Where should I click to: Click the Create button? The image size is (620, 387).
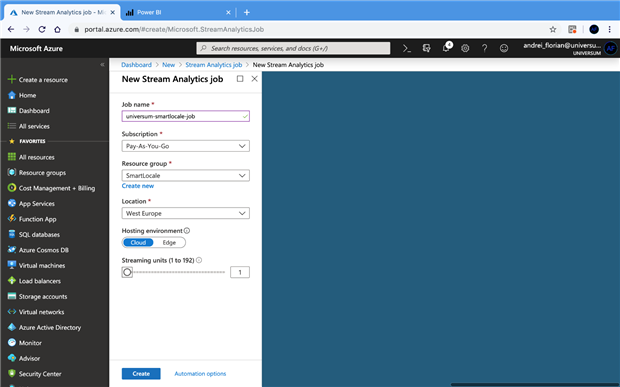[141, 374]
